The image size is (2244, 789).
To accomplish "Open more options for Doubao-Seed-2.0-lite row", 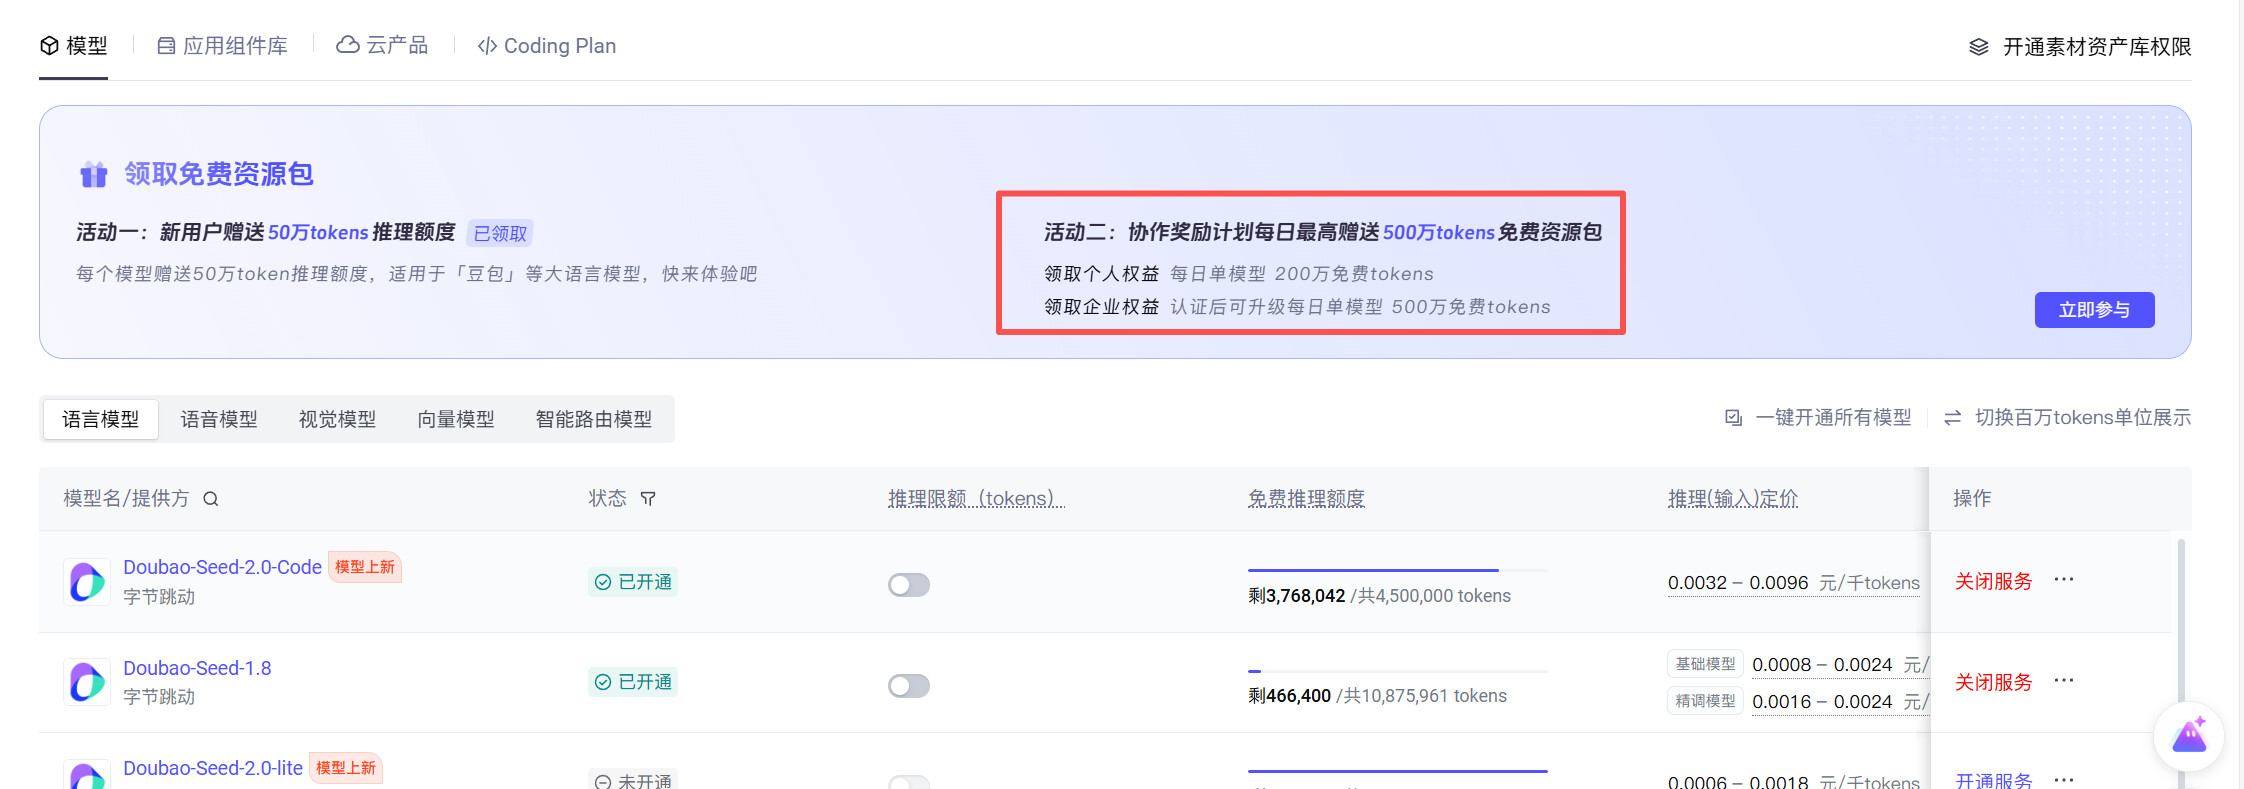I will (2063, 779).
